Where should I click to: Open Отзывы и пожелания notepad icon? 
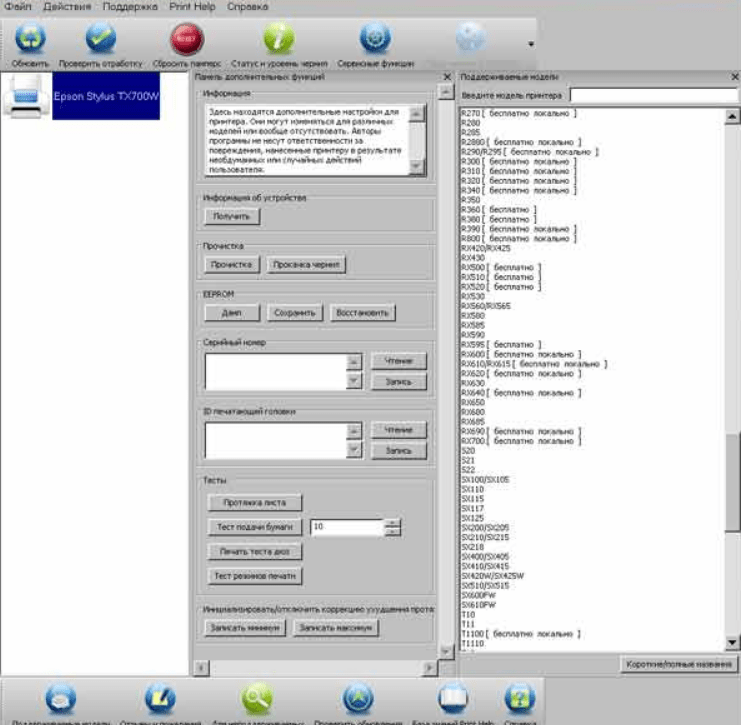[160, 698]
